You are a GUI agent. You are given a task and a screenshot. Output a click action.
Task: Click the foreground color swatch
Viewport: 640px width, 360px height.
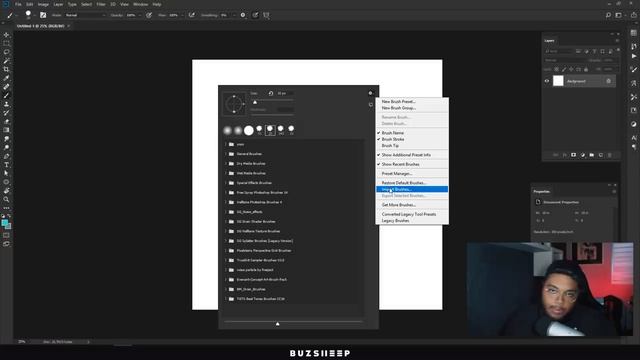[4, 223]
